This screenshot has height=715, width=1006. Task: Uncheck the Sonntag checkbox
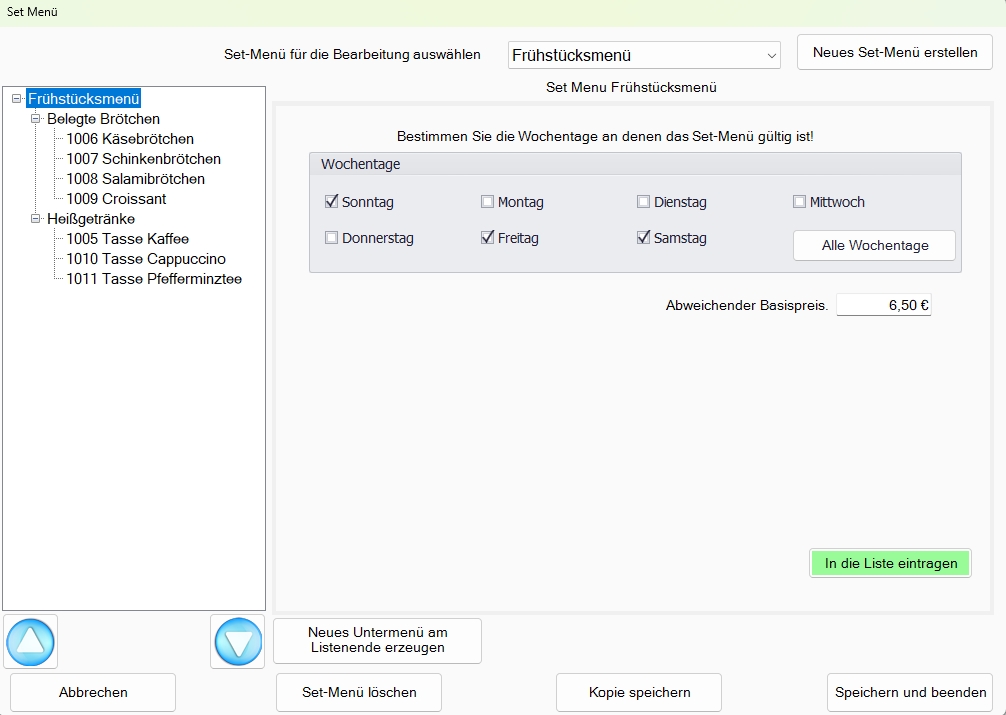tap(332, 202)
